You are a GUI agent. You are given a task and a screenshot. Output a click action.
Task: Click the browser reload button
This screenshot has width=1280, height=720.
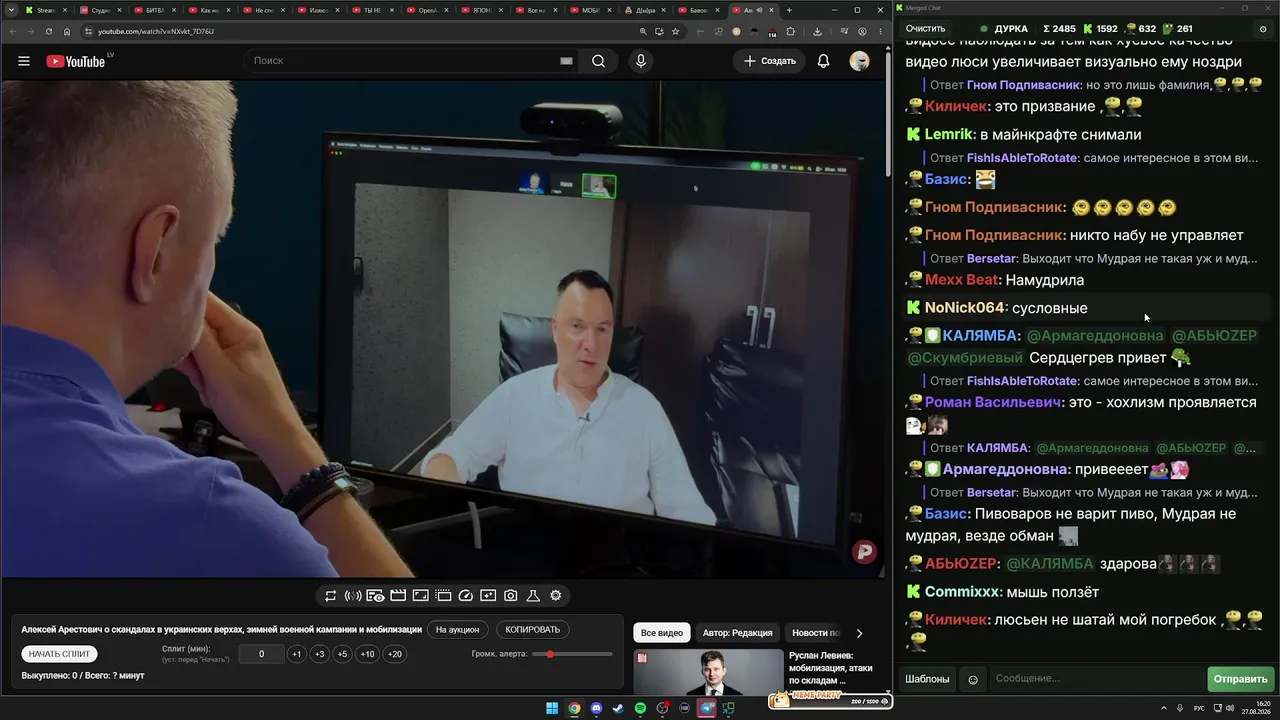[x=49, y=31]
